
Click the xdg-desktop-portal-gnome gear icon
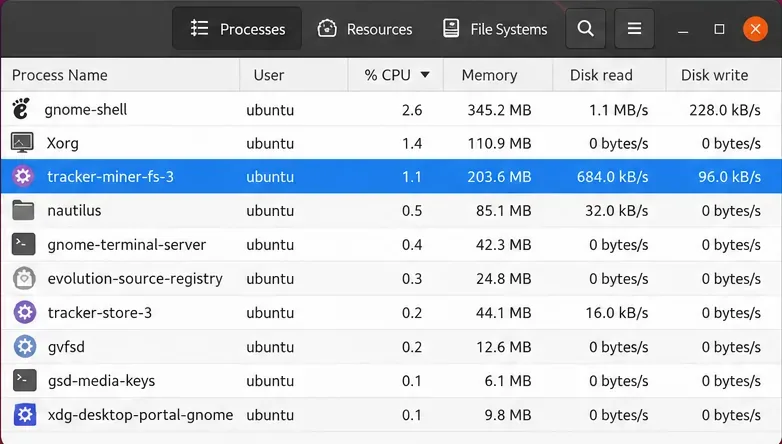(24, 415)
